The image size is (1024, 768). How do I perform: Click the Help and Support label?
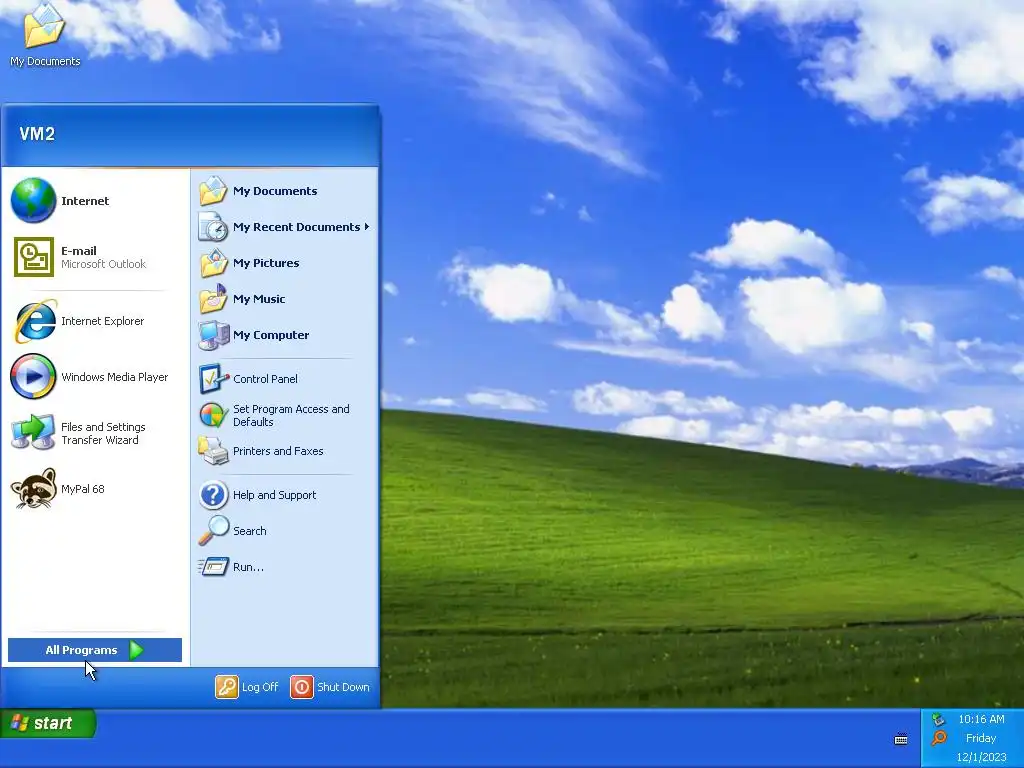(274, 495)
